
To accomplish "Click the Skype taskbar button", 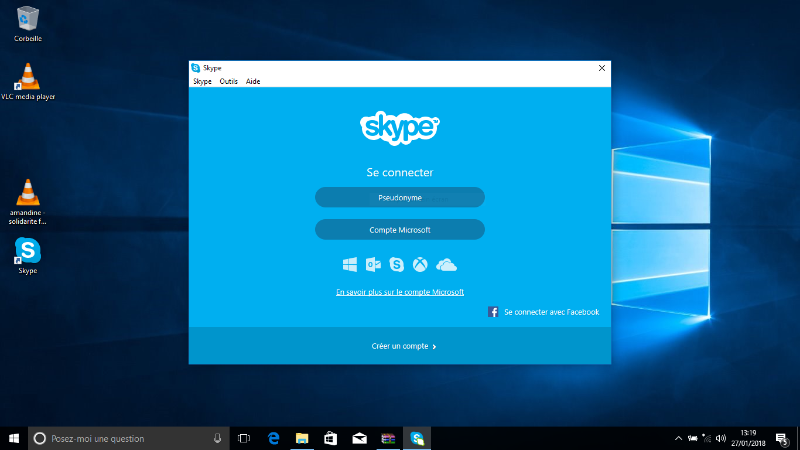I will tap(417, 438).
